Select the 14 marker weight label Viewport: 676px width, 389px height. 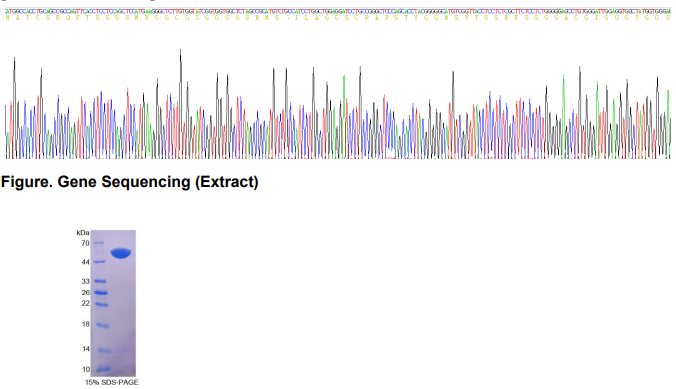pyautogui.click(x=85, y=348)
